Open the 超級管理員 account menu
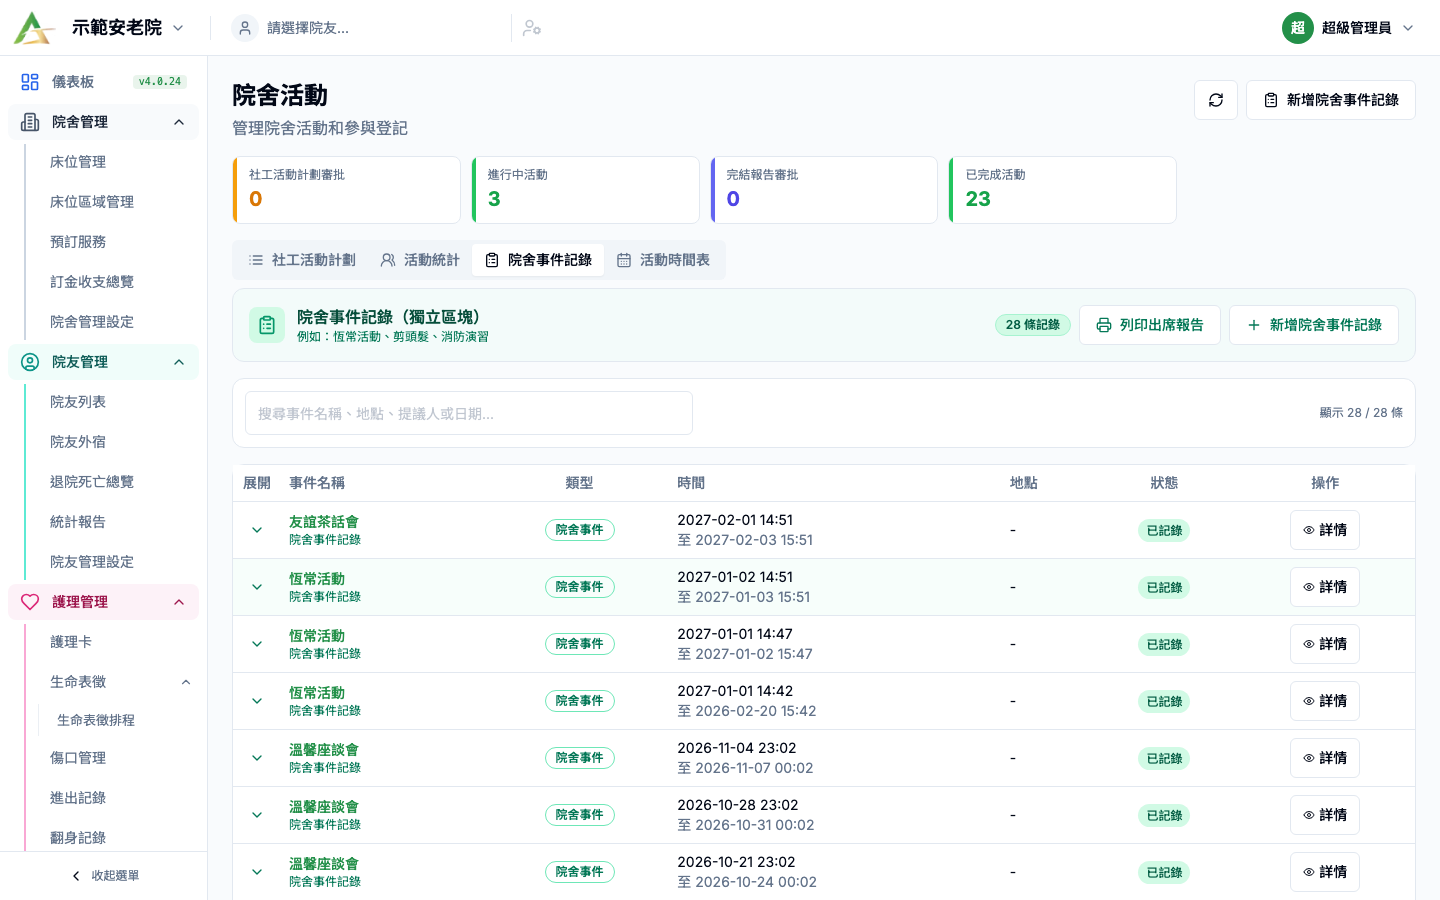Viewport: 1440px width, 900px height. click(x=1348, y=28)
